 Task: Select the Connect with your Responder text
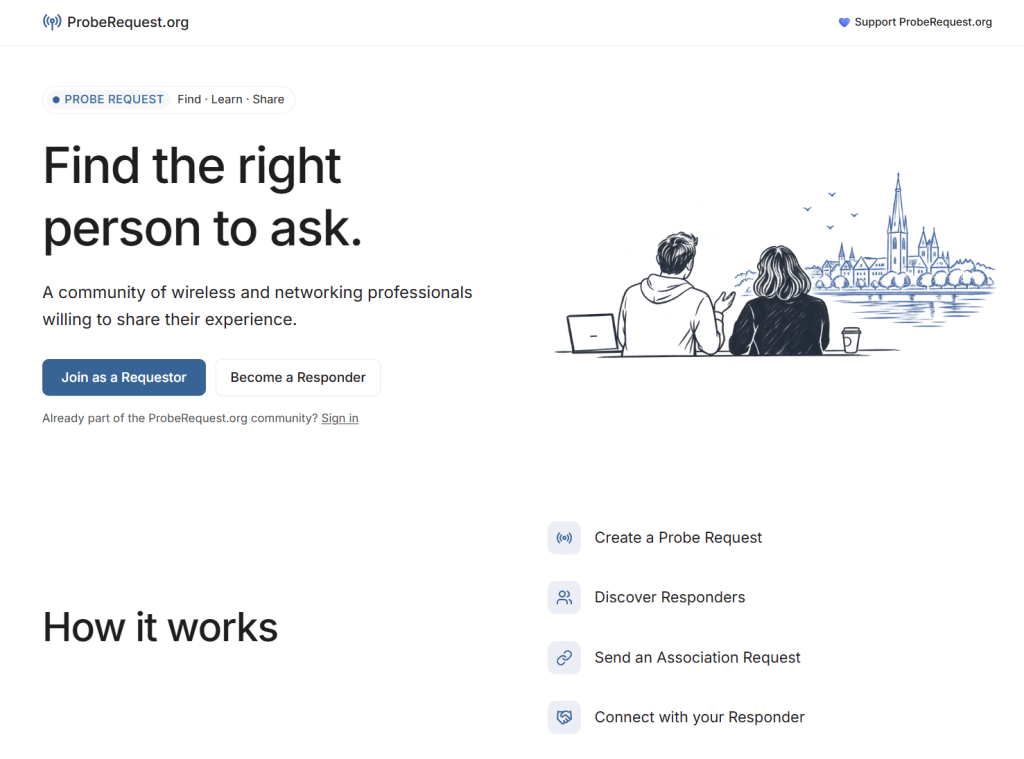point(699,717)
